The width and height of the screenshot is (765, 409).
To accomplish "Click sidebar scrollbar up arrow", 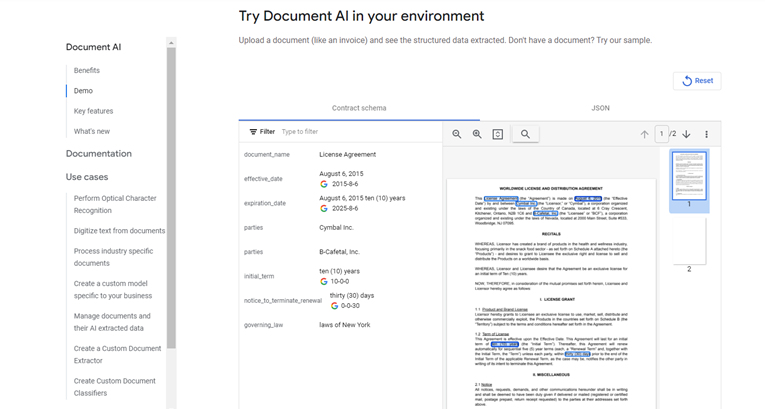I will pyautogui.click(x=171, y=43).
